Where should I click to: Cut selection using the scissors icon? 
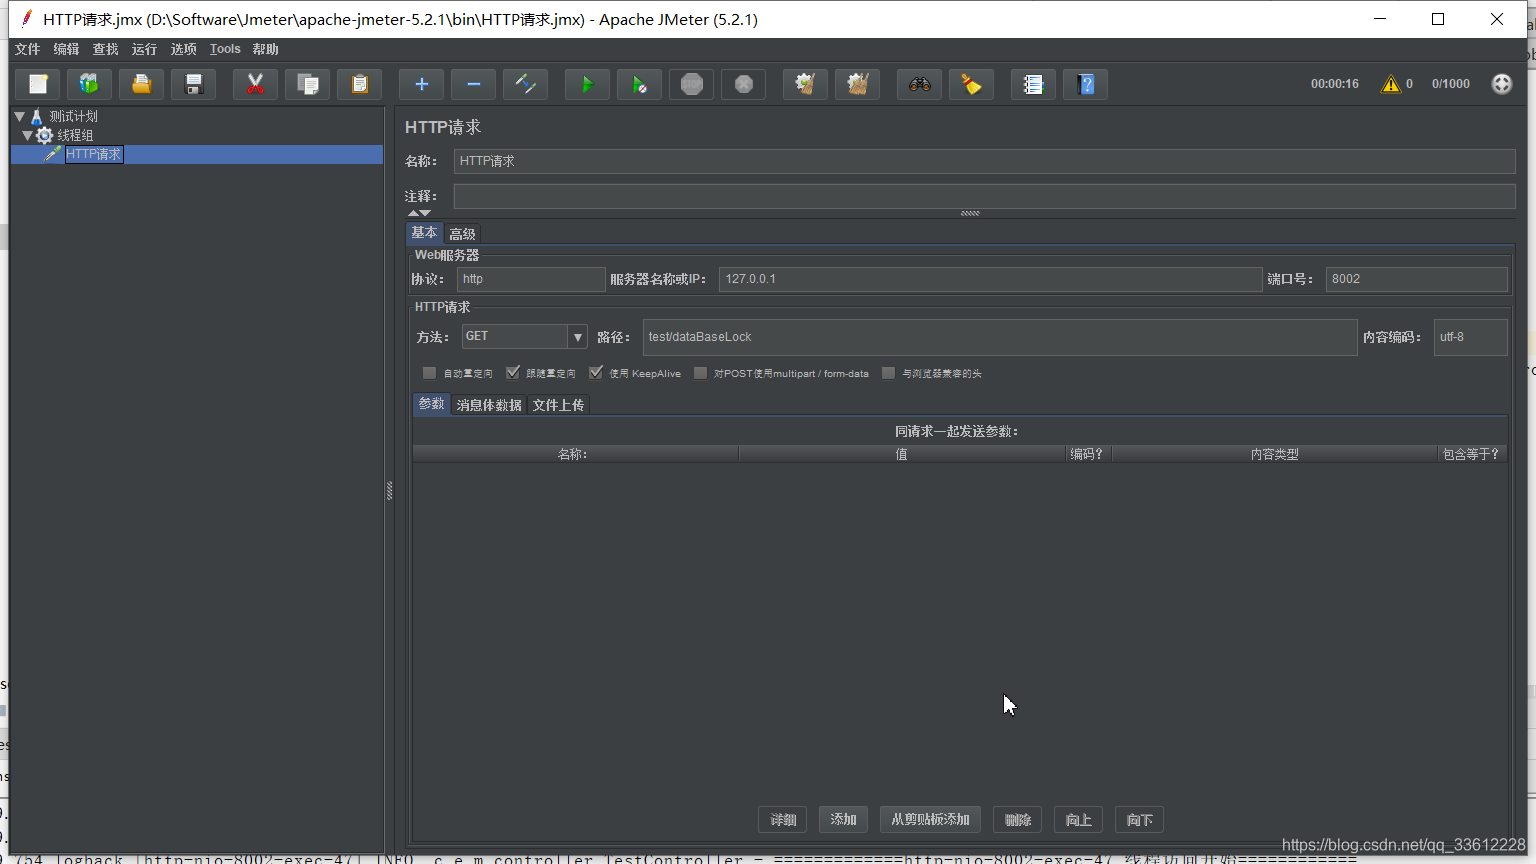[255, 84]
